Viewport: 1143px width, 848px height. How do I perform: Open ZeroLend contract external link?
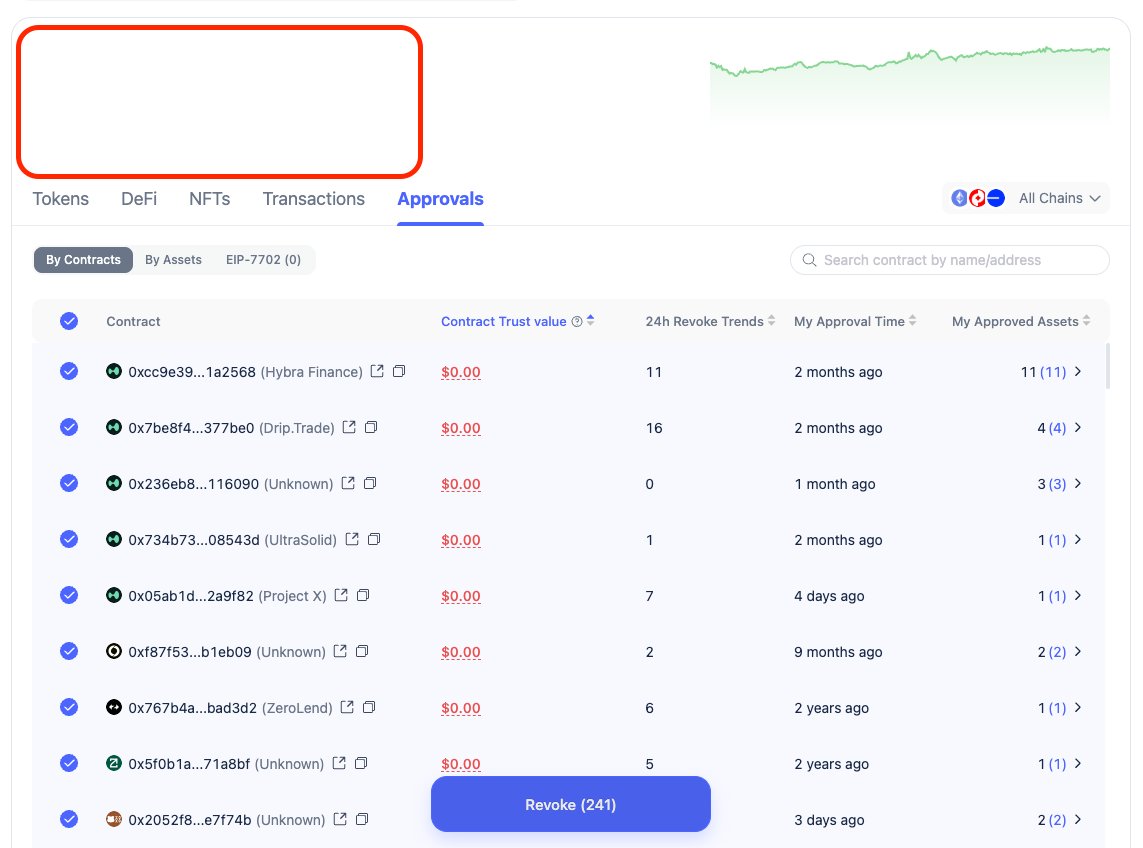click(x=347, y=707)
